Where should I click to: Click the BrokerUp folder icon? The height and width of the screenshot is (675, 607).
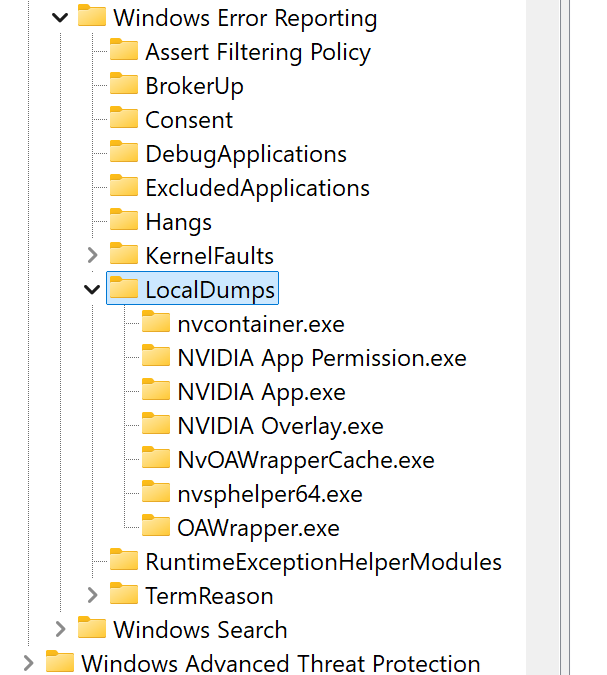pyautogui.click(x=124, y=84)
